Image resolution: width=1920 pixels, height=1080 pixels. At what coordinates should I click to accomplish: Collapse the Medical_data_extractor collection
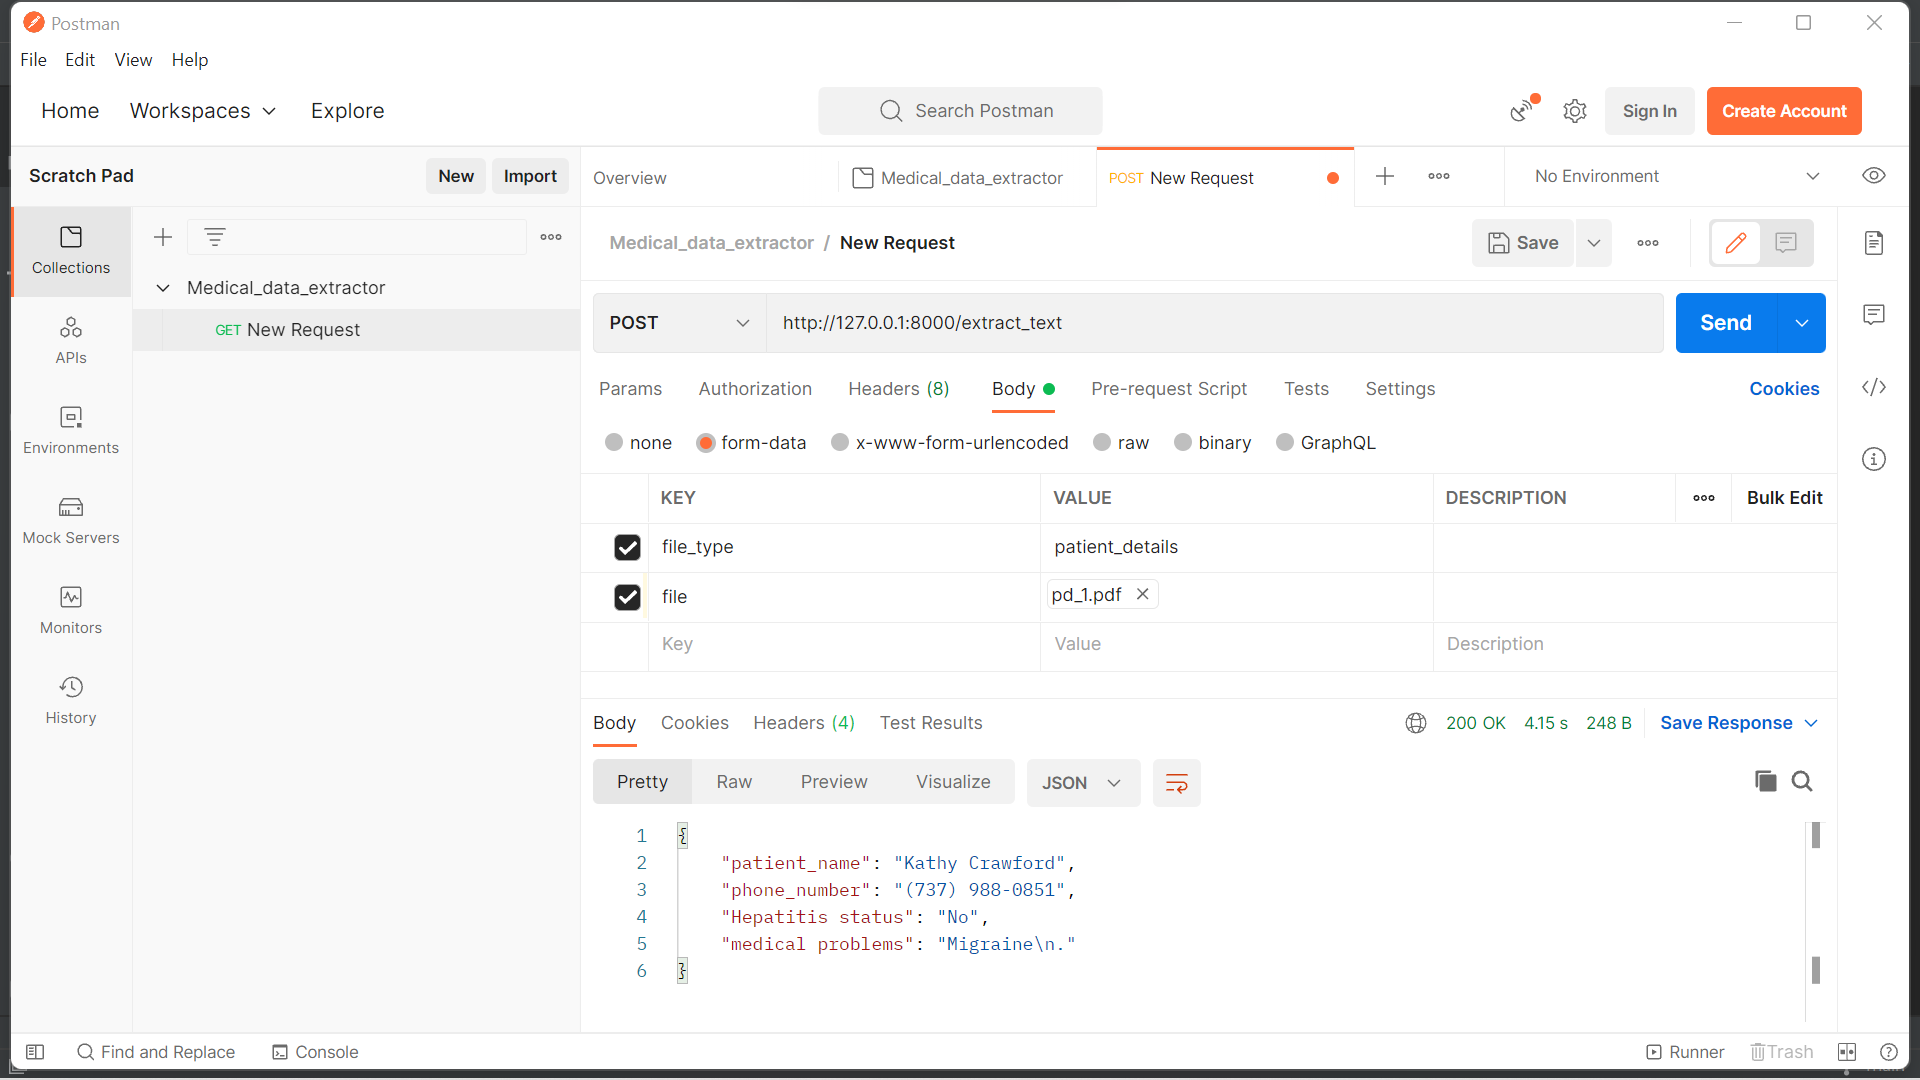point(163,287)
